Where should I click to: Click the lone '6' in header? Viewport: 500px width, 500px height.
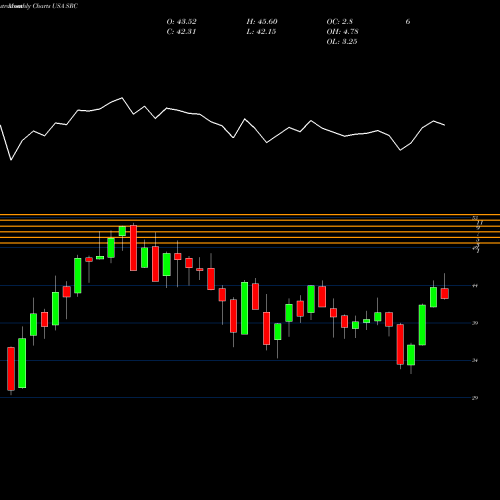408,22
